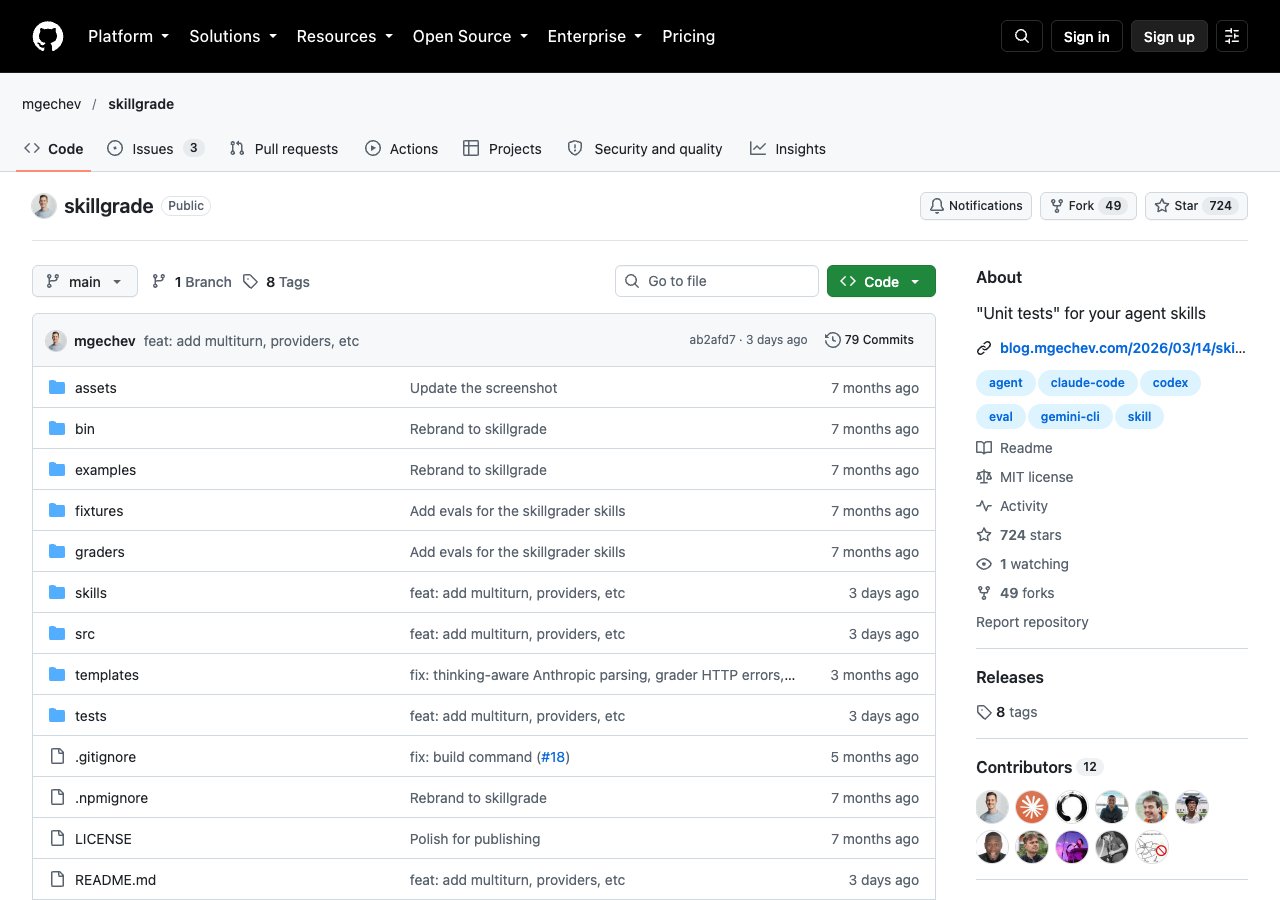View 79 Commits history
The height and width of the screenshot is (900, 1280).
pyautogui.click(x=869, y=340)
